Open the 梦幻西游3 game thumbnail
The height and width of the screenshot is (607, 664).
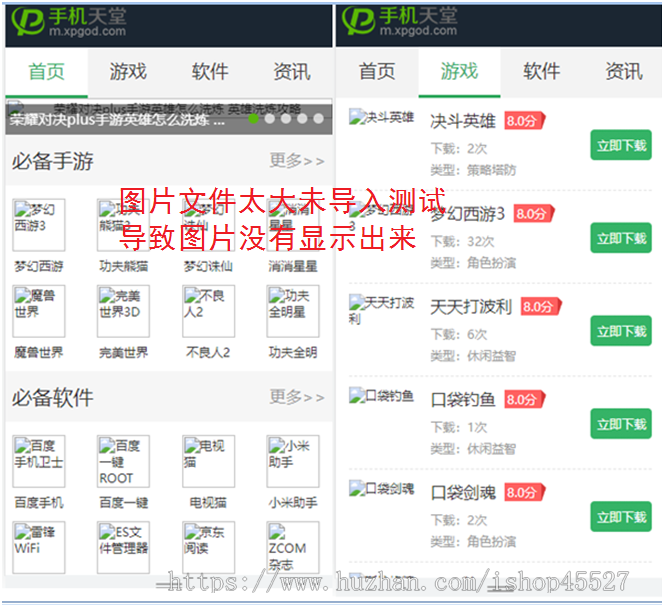[39, 225]
